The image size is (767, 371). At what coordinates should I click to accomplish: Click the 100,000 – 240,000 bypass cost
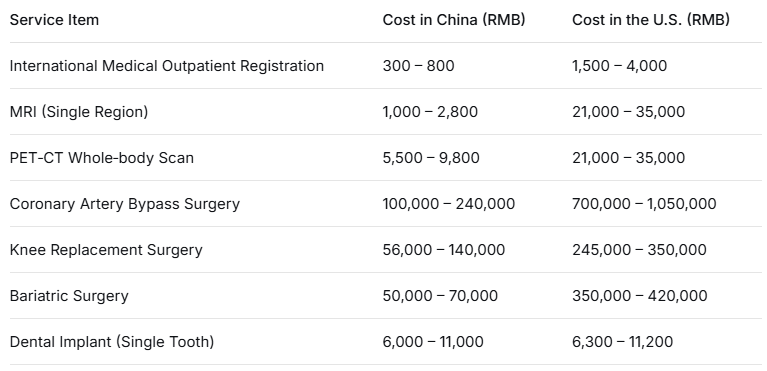point(449,204)
